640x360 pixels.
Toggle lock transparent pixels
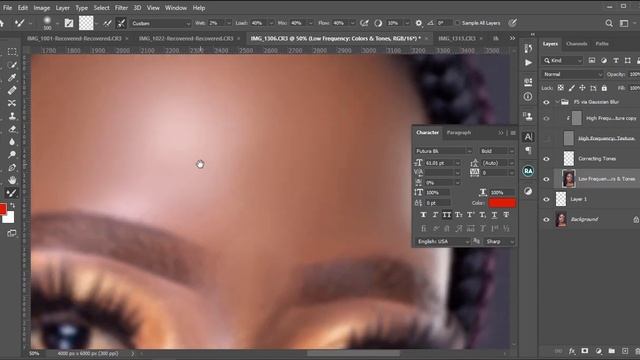pyautogui.click(x=561, y=88)
